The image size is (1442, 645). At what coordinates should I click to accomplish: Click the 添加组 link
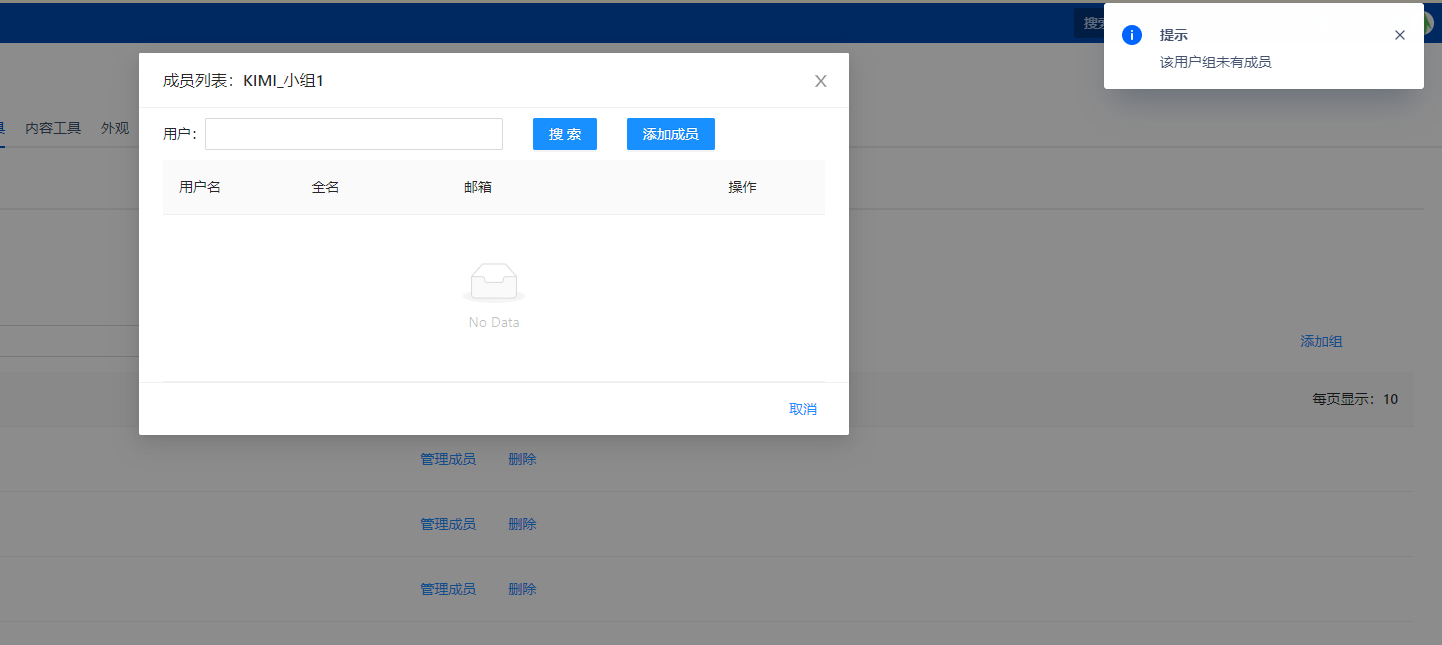pos(1320,341)
